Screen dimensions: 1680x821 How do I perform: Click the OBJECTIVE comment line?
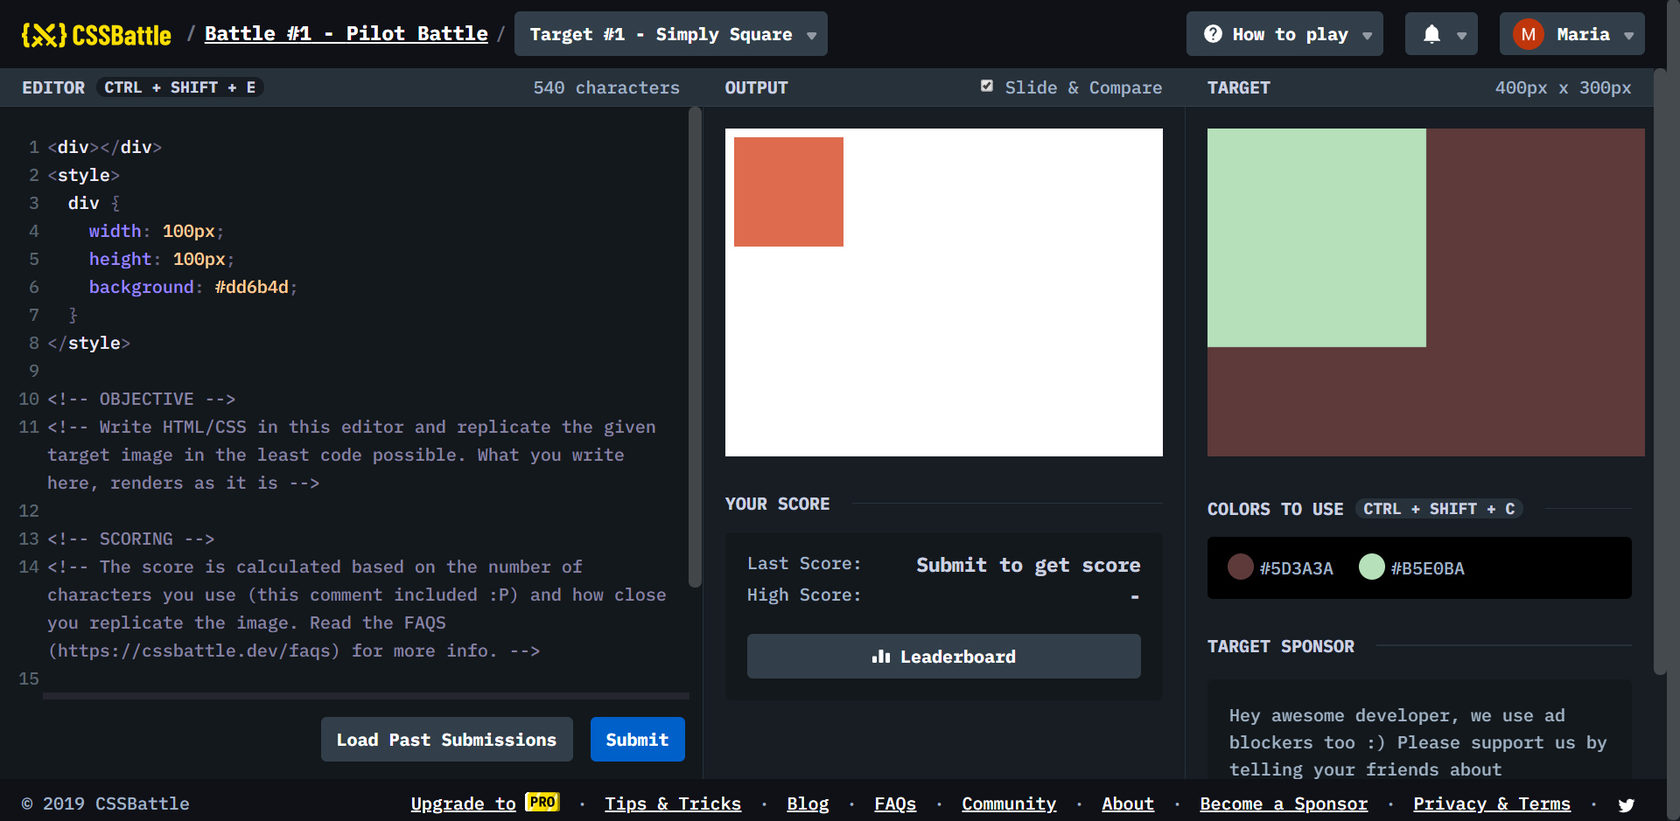tap(141, 399)
